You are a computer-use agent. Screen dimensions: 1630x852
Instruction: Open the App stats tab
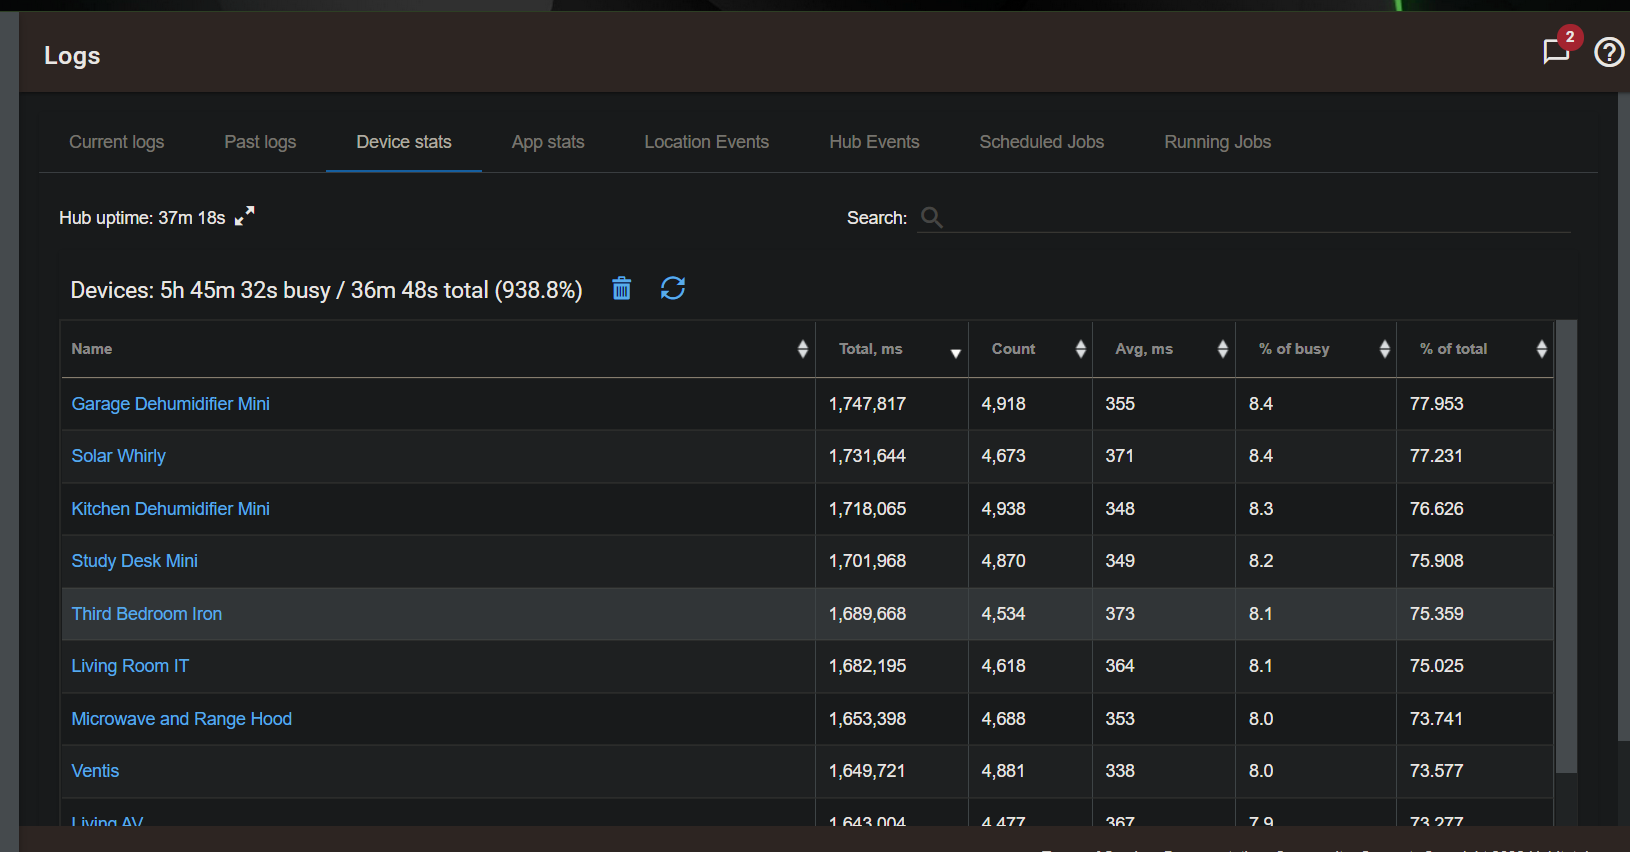pos(548,142)
